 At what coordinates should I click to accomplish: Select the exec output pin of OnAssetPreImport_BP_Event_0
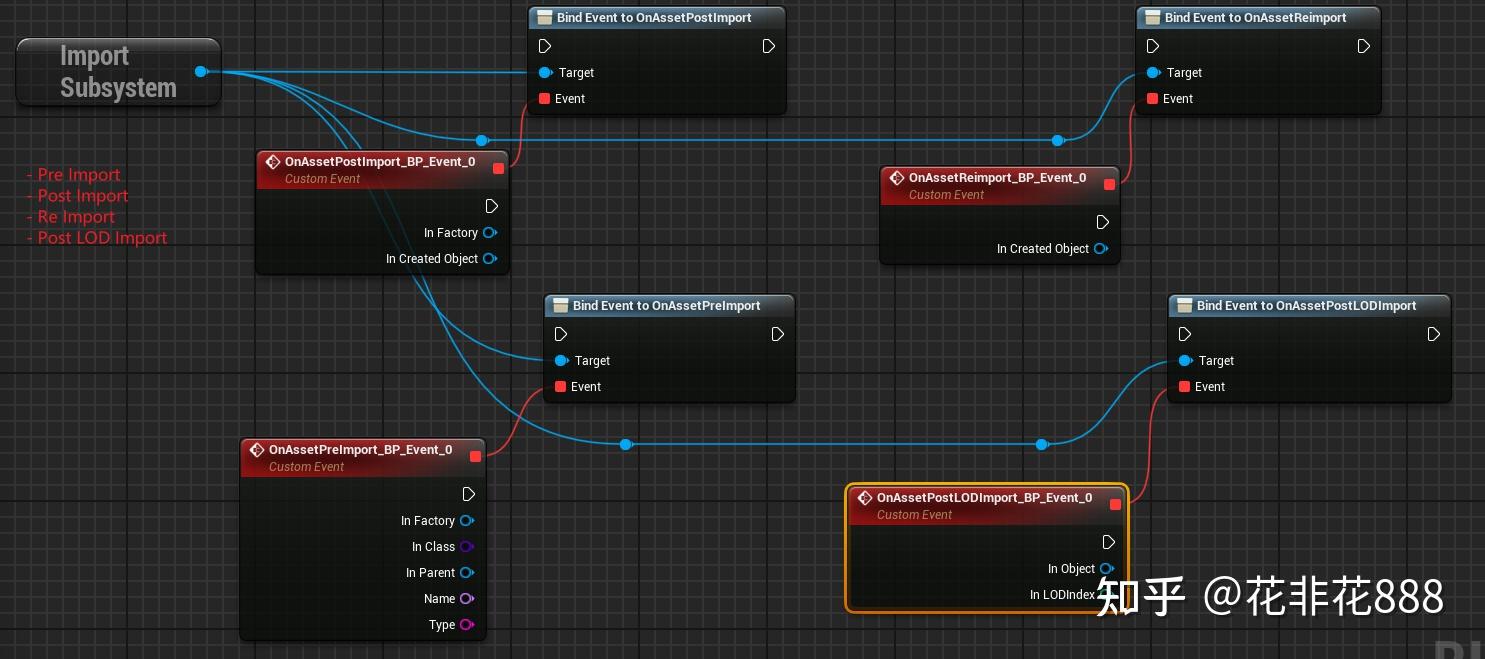[x=469, y=493]
